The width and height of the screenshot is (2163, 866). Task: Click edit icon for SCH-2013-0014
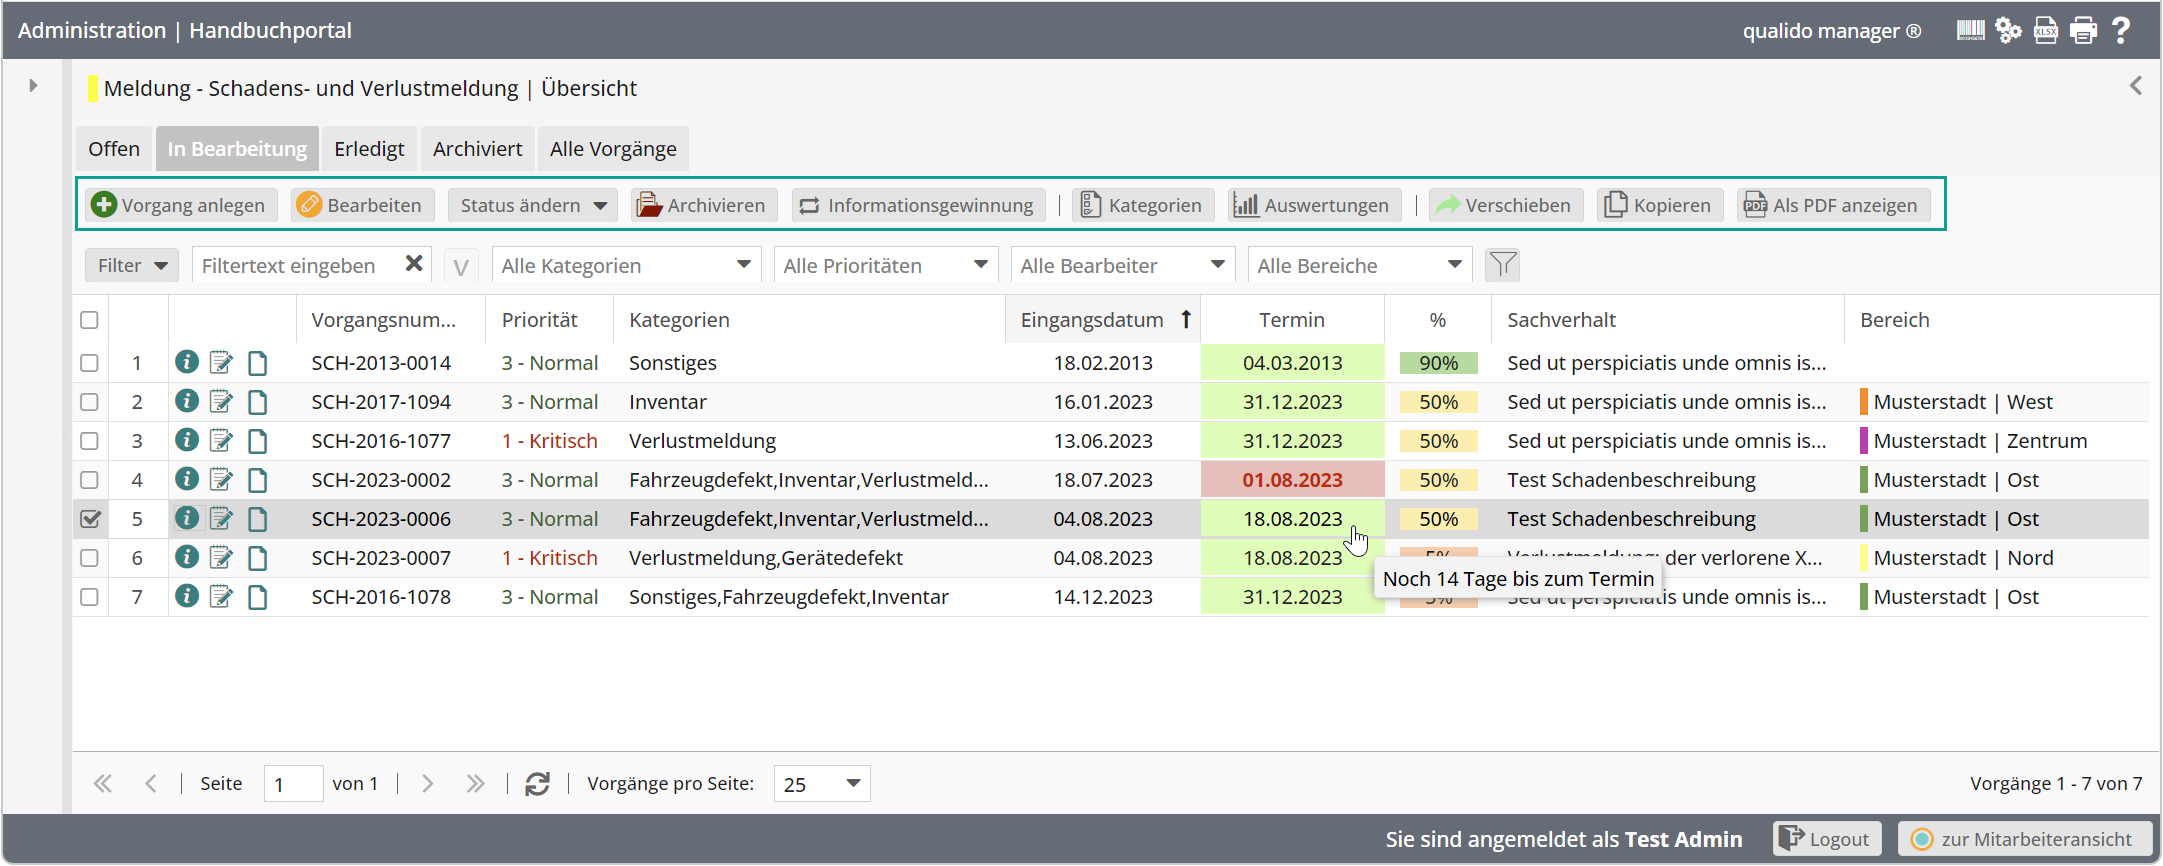tap(222, 362)
